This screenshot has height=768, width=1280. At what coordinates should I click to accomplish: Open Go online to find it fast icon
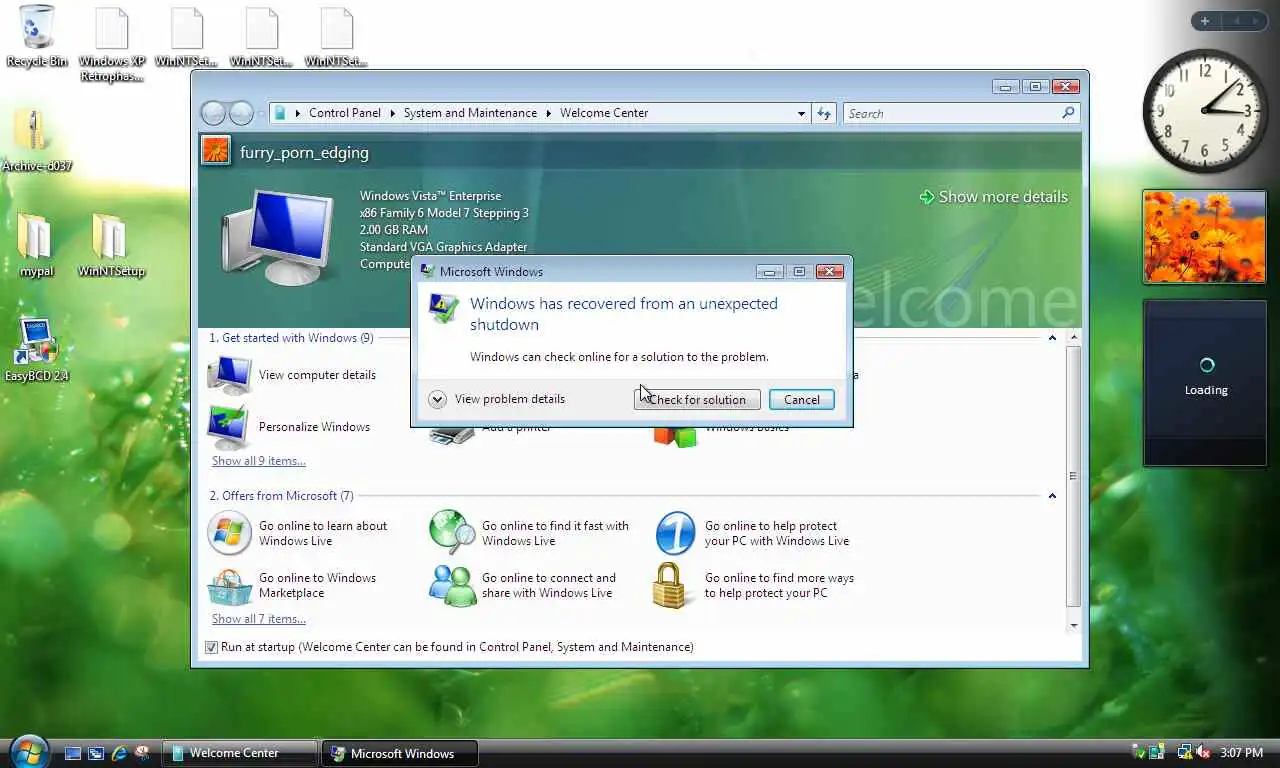452,533
